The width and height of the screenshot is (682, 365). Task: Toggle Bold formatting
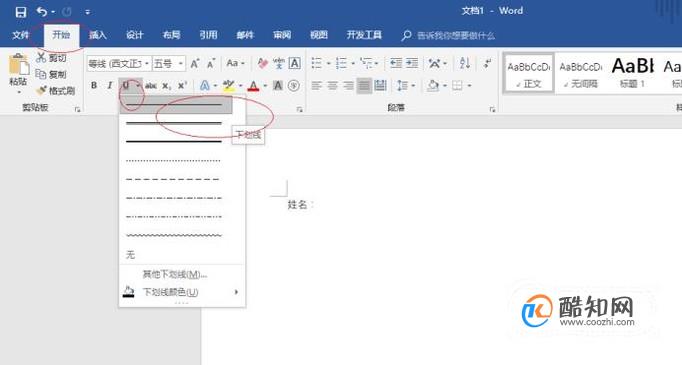[x=94, y=86]
